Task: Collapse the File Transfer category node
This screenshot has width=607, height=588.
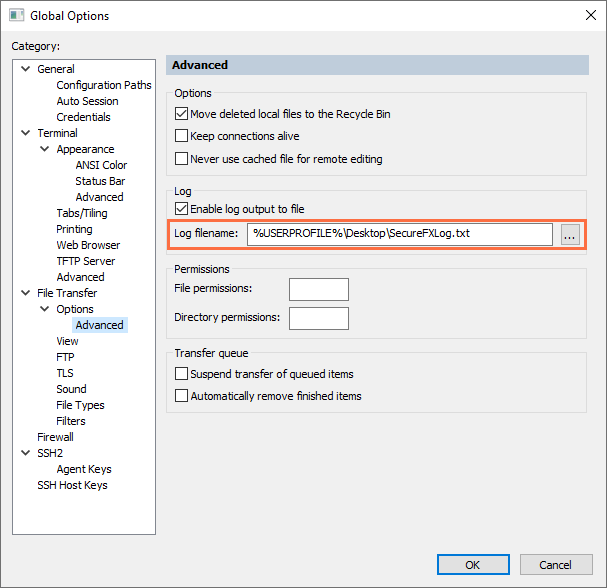Action: [x=26, y=293]
